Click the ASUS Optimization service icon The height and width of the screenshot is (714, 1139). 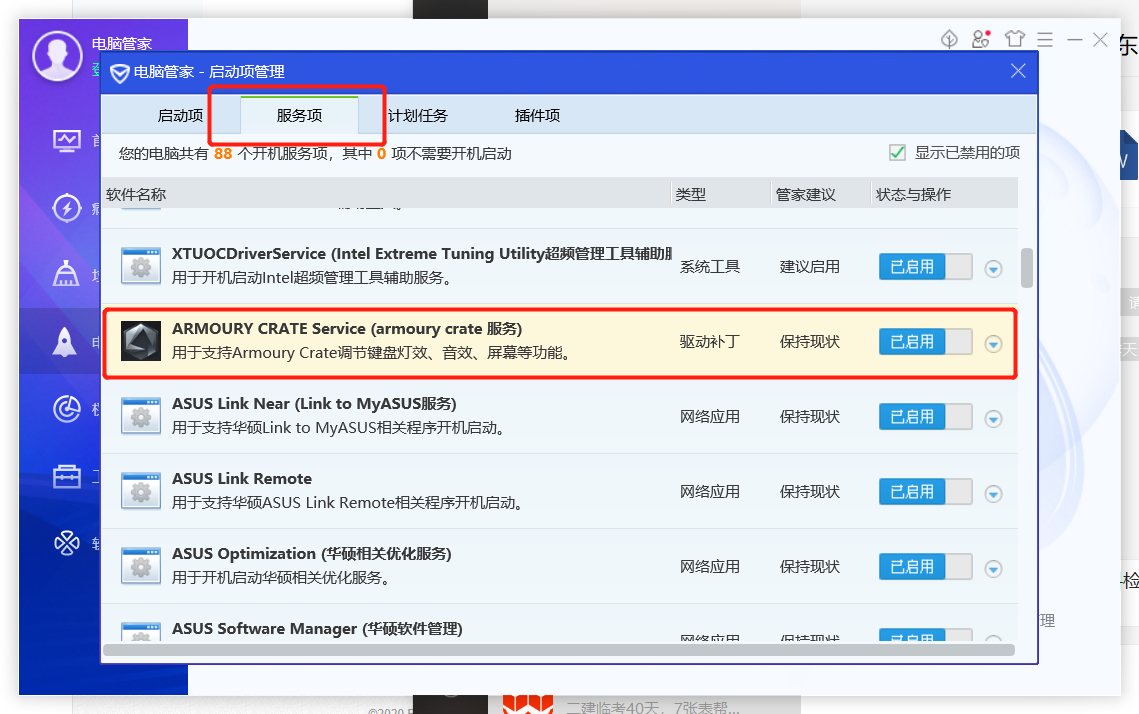[x=141, y=566]
